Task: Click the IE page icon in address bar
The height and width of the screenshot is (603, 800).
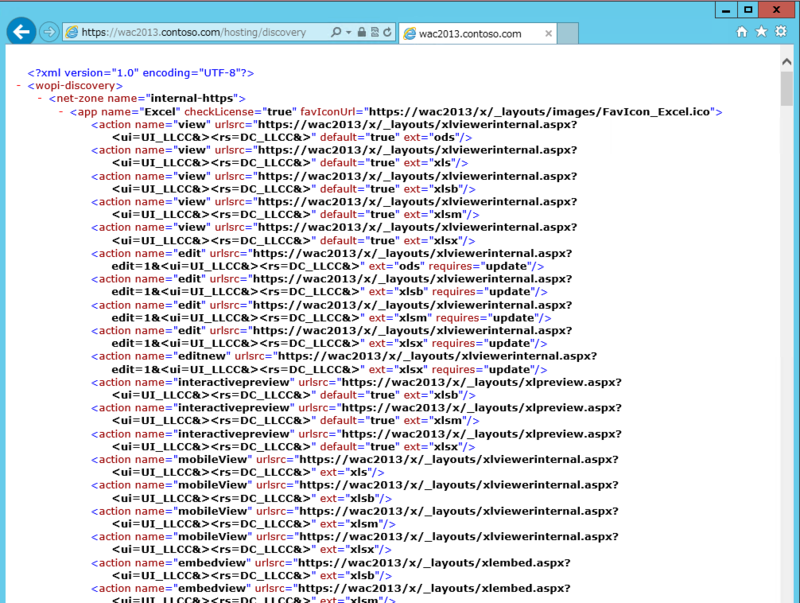Action: coord(72,32)
